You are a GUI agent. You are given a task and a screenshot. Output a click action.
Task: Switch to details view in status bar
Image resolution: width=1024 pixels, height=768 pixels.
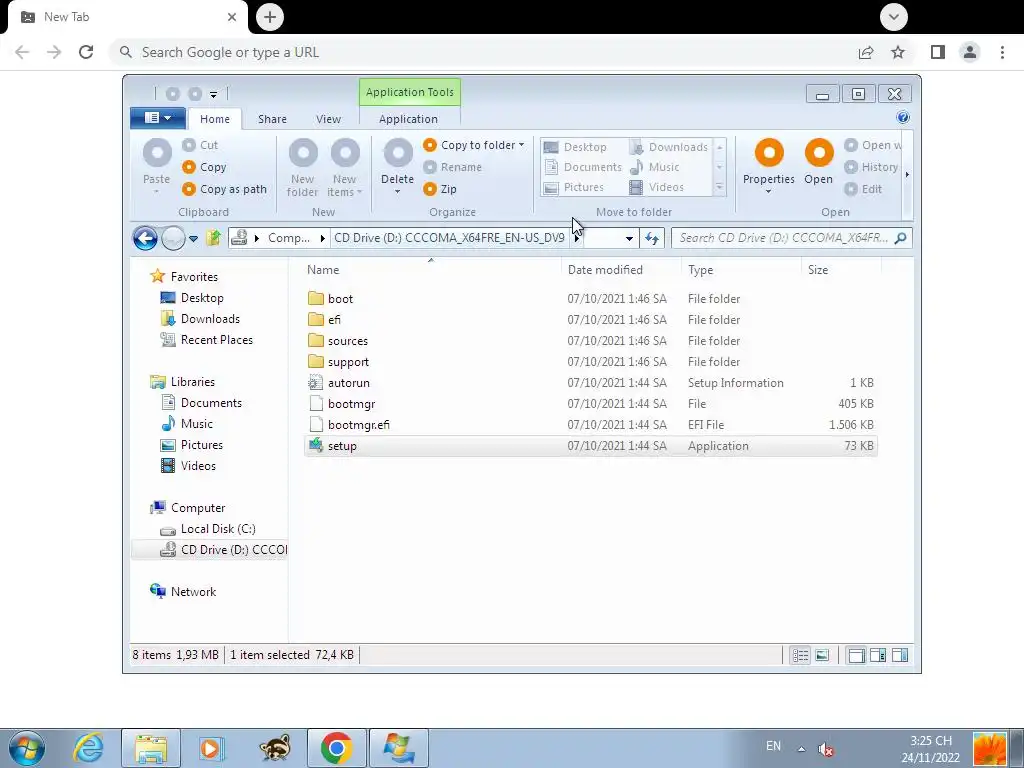801,655
